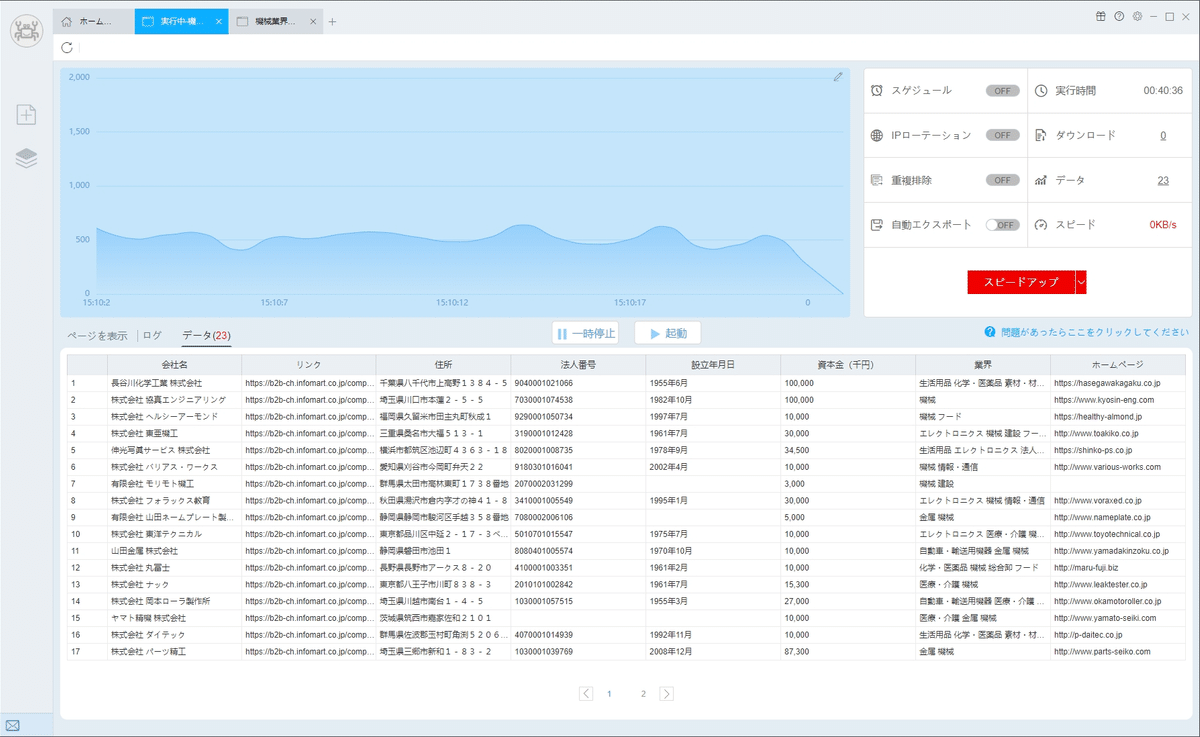This screenshot has height=737, width=1200.
Task: Click the capital cell 87,300
Action: click(848, 652)
